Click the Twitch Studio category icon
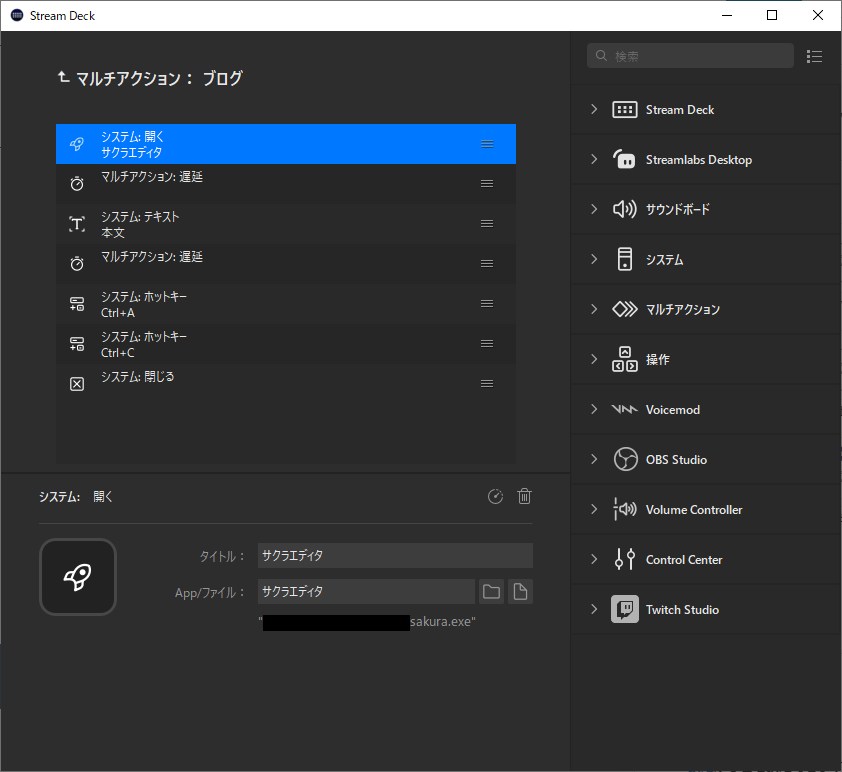This screenshot has width=842, height=772. pyautogui.click(x=625, y=609)
